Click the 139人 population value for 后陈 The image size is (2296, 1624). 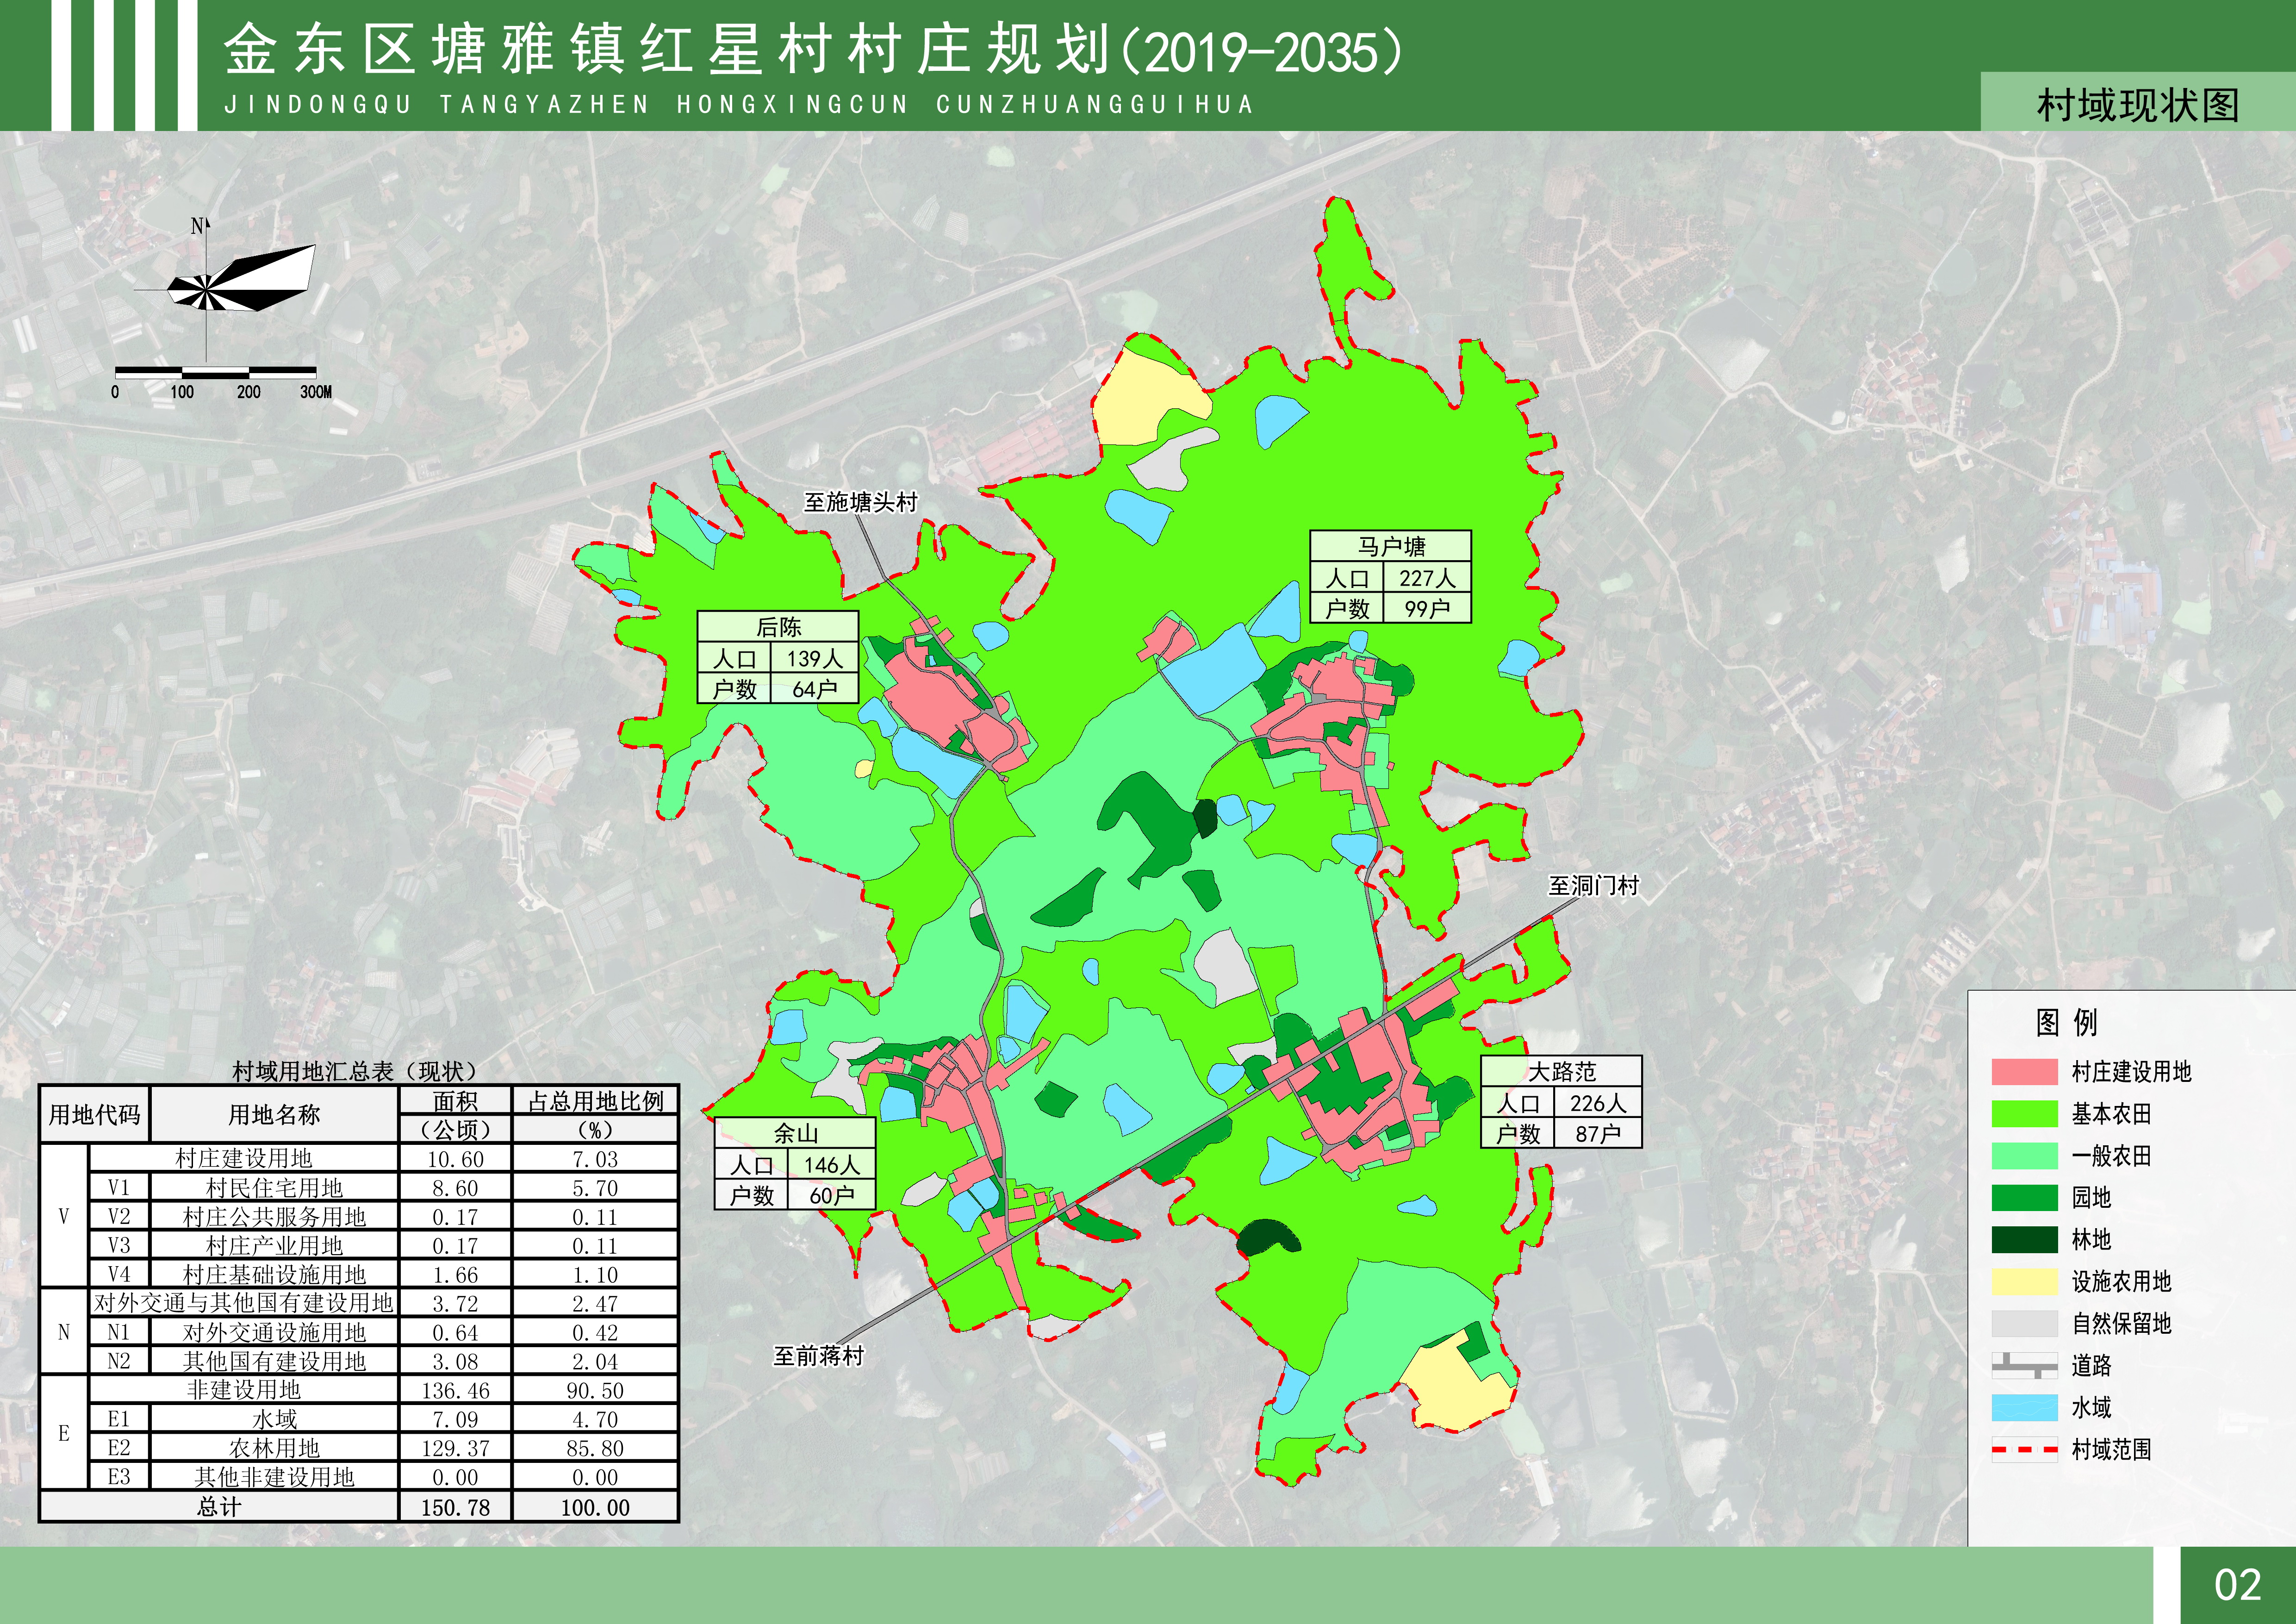pos(814,659)
